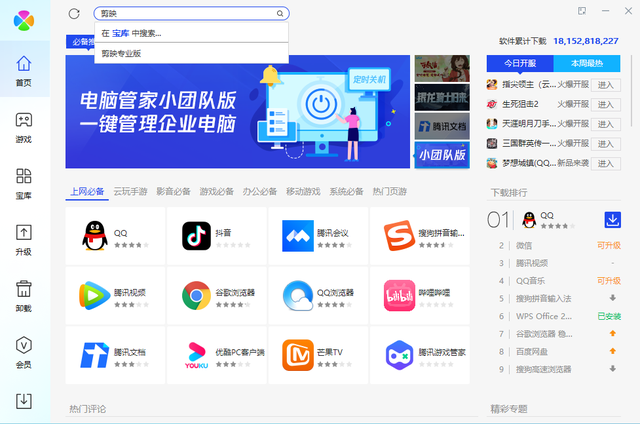640x424 pixels.
Task: Click 可升级 link next to QQ音乐
Action: click(609, 281)
